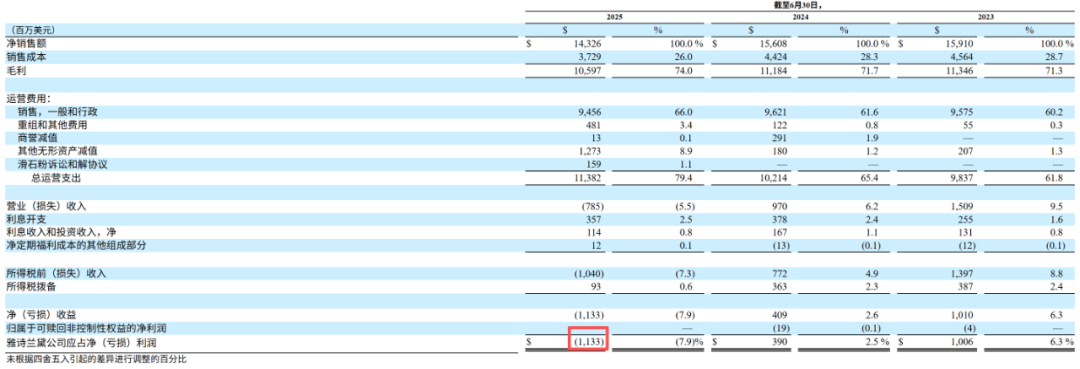
Task: Select 2023 net earnings value 1,010
Action: click(x=963, y=314)
